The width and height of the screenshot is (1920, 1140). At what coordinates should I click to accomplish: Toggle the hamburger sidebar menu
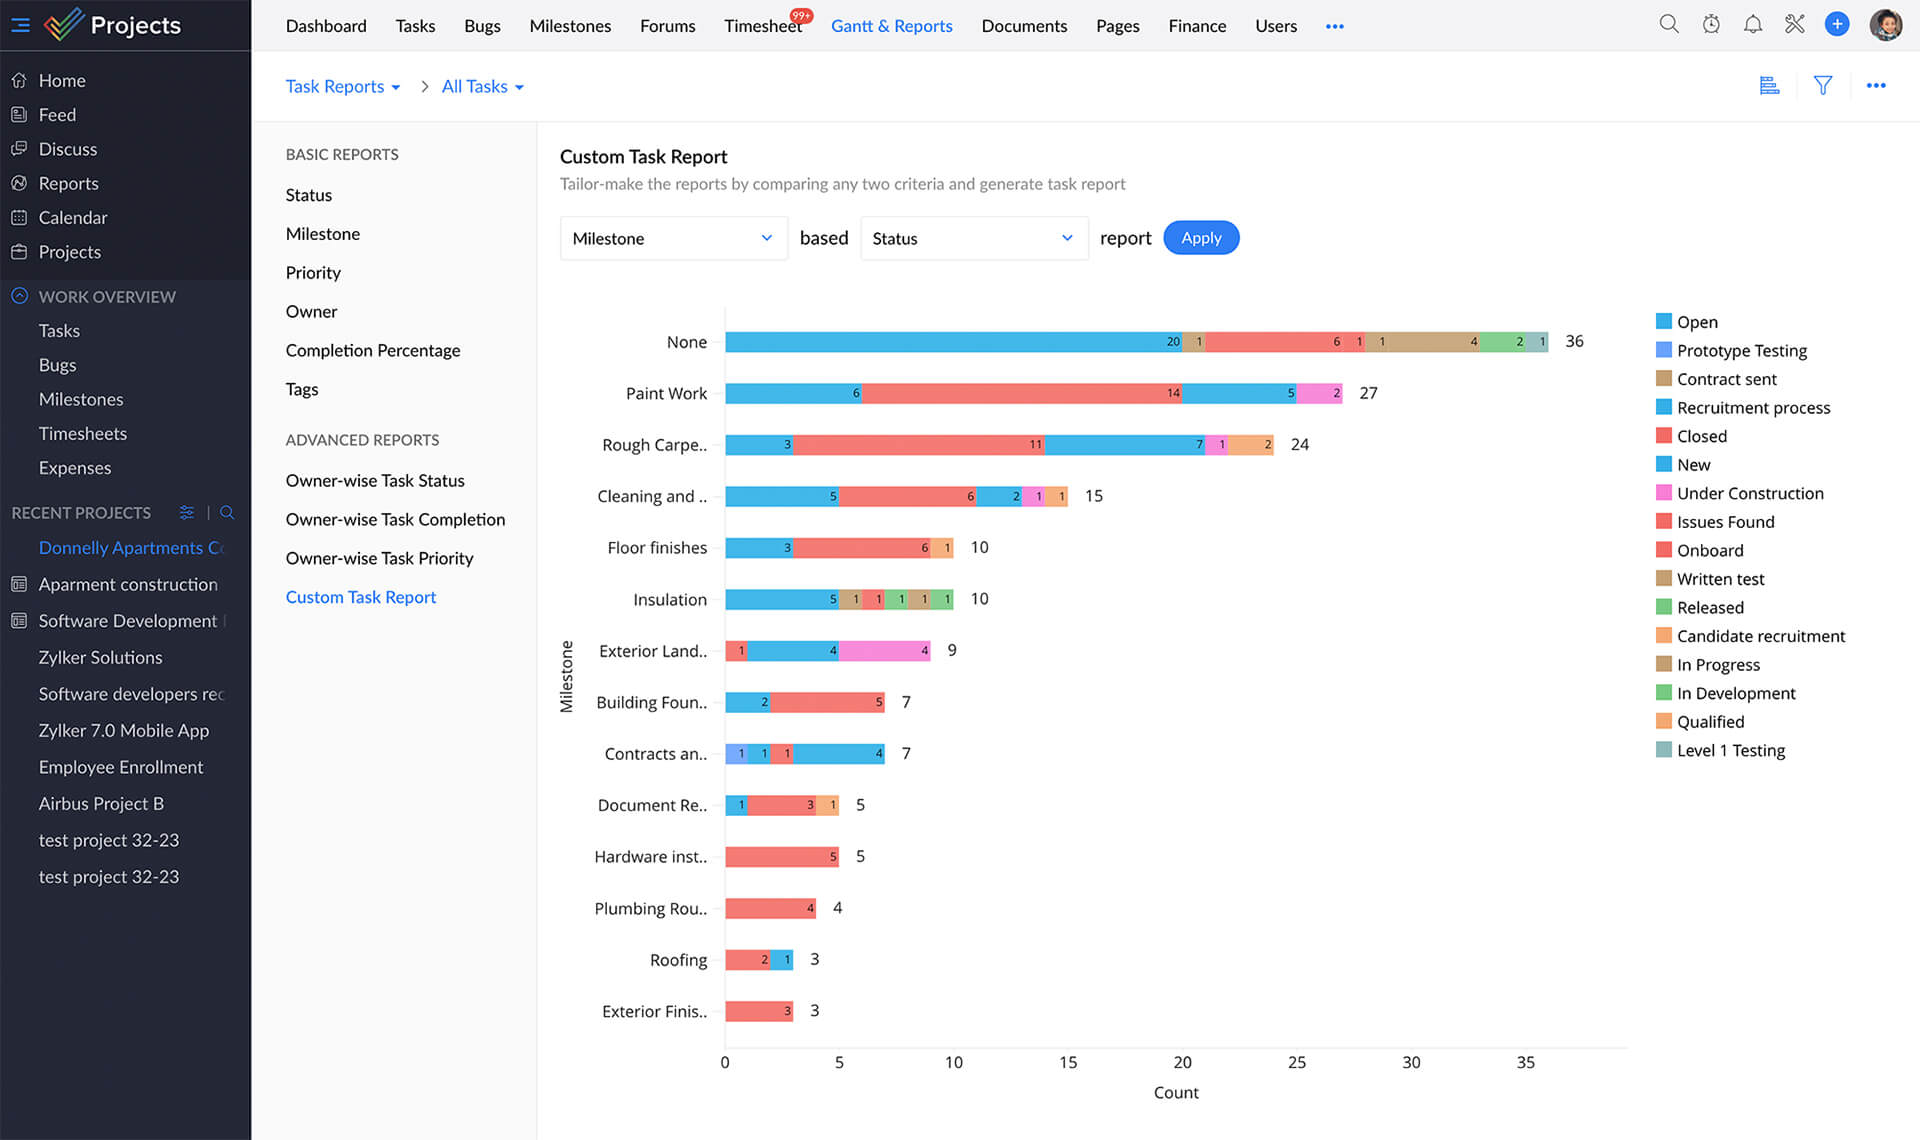(20, 25)
